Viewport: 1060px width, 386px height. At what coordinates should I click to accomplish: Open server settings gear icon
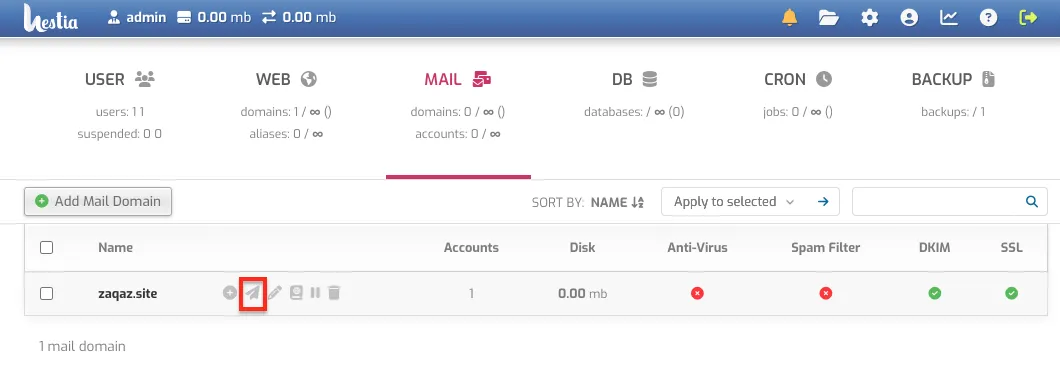(869, 18)
